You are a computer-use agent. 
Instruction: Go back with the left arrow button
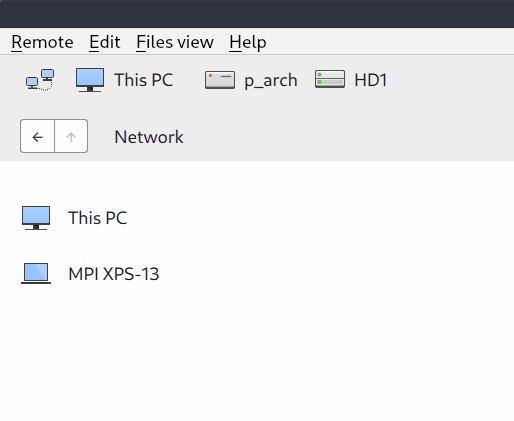click(x=37, y=136)
